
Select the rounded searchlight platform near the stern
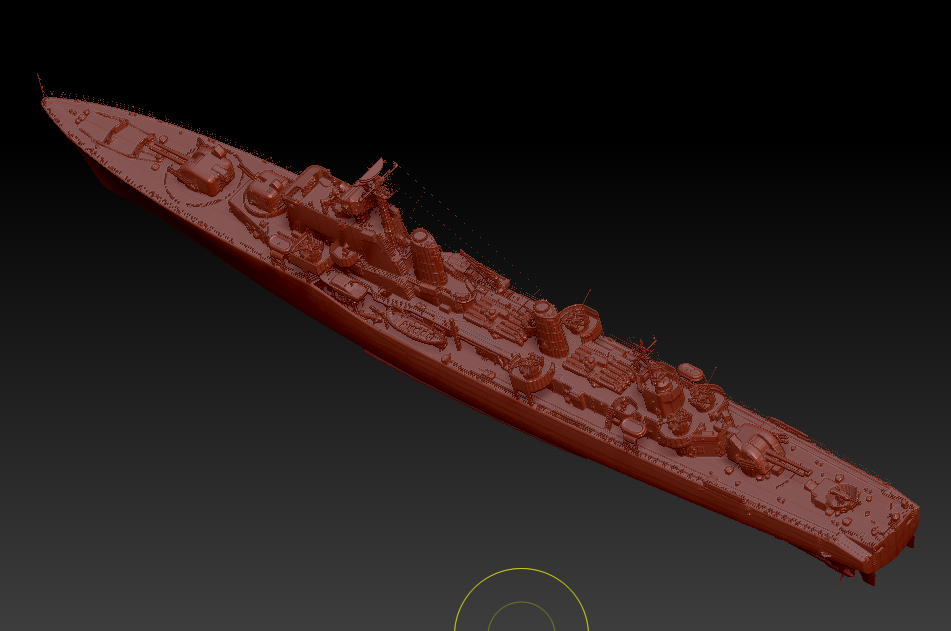coord(840,493)
